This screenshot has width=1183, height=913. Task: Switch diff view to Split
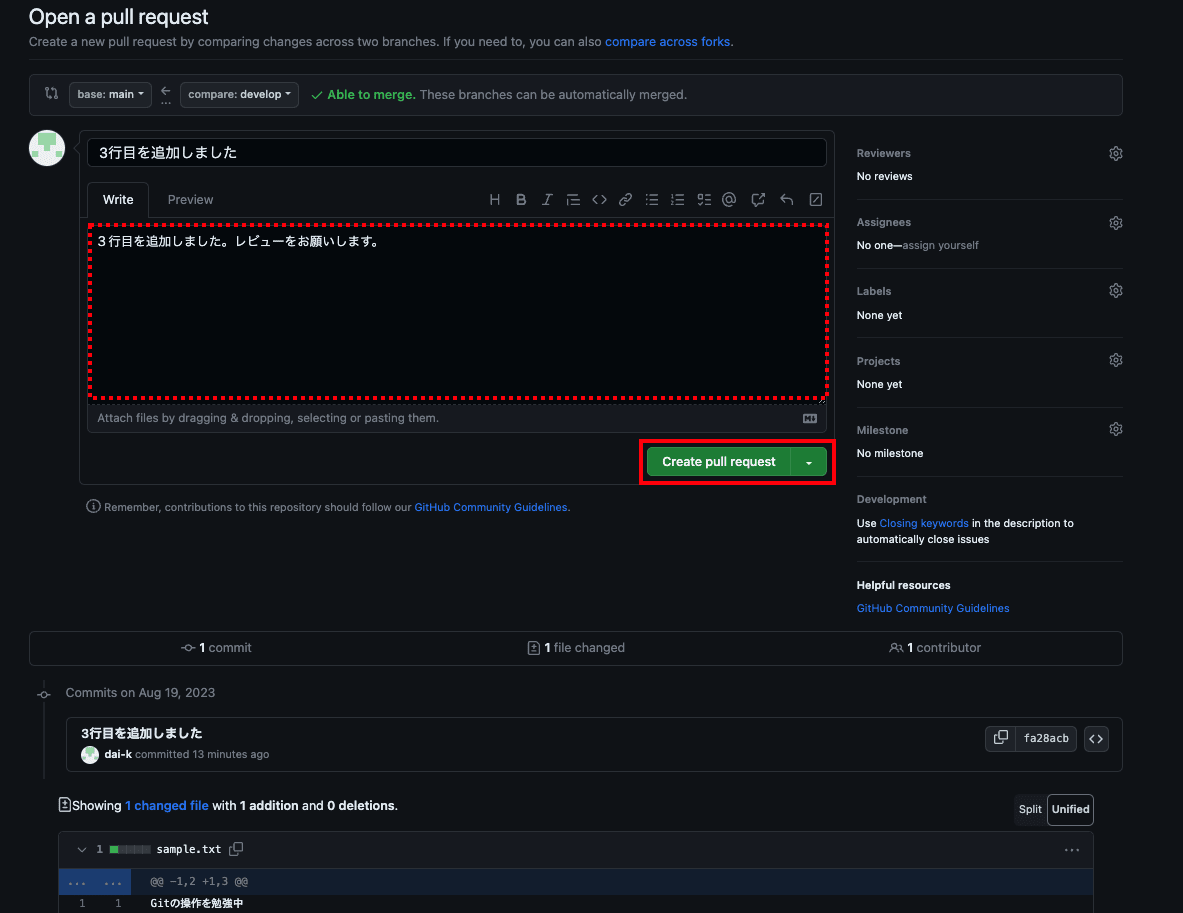1030,809
